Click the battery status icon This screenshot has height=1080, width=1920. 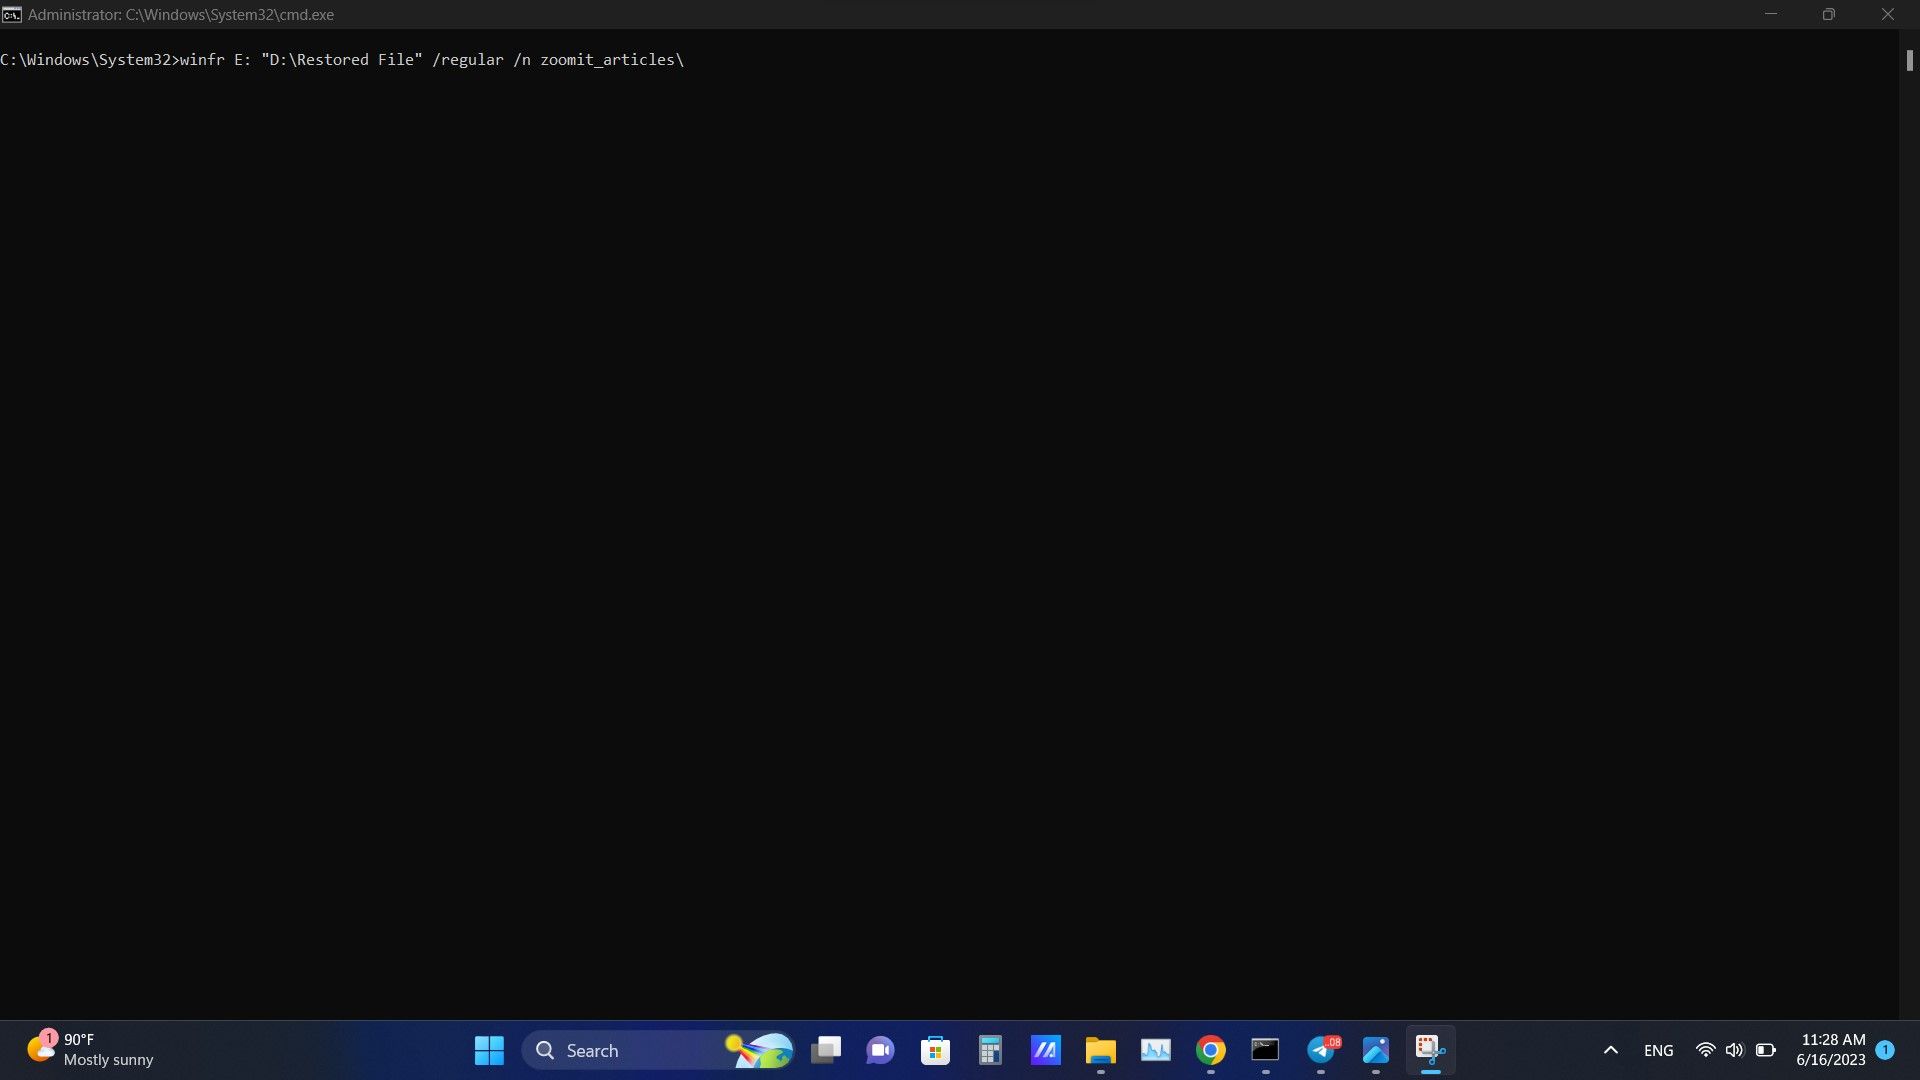(x=1765, y=1050)
